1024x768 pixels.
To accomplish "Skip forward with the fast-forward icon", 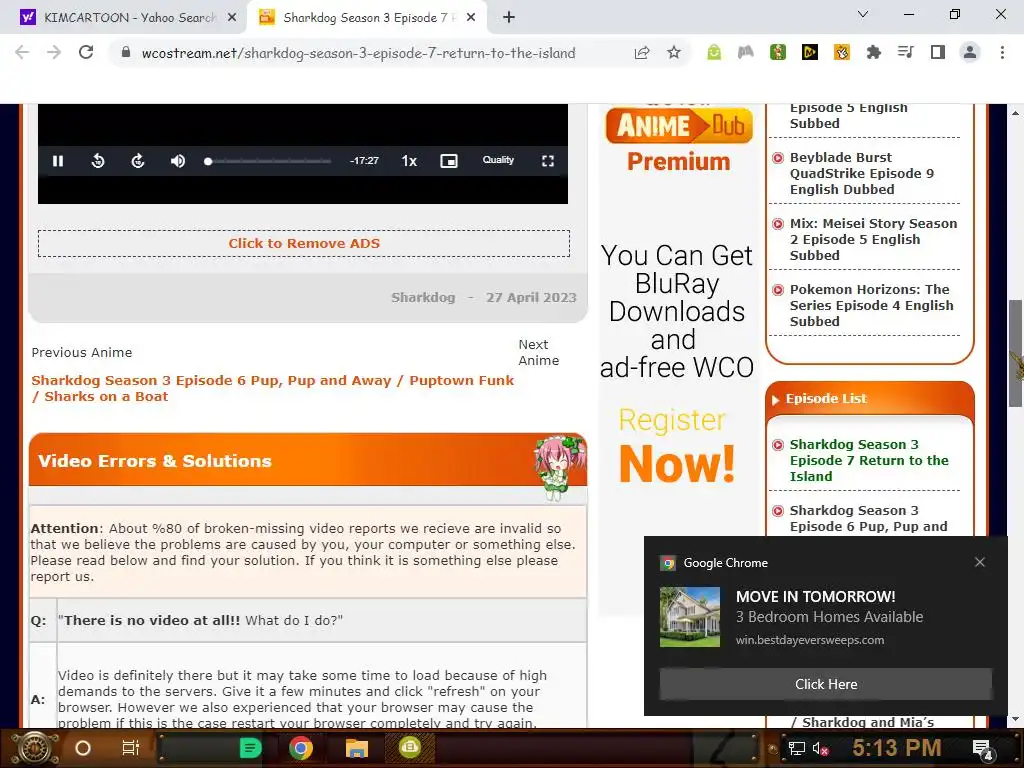I will (x=138, y=161).
